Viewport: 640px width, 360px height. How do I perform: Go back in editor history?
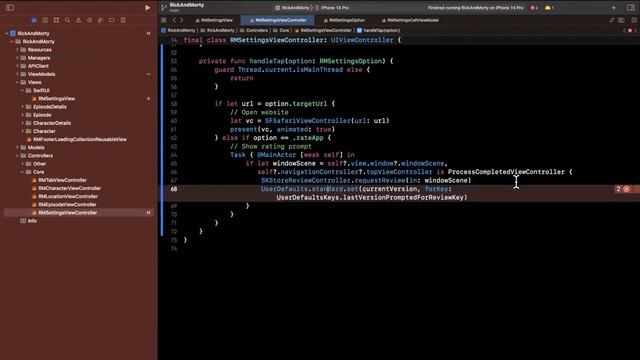pos(174,20)
